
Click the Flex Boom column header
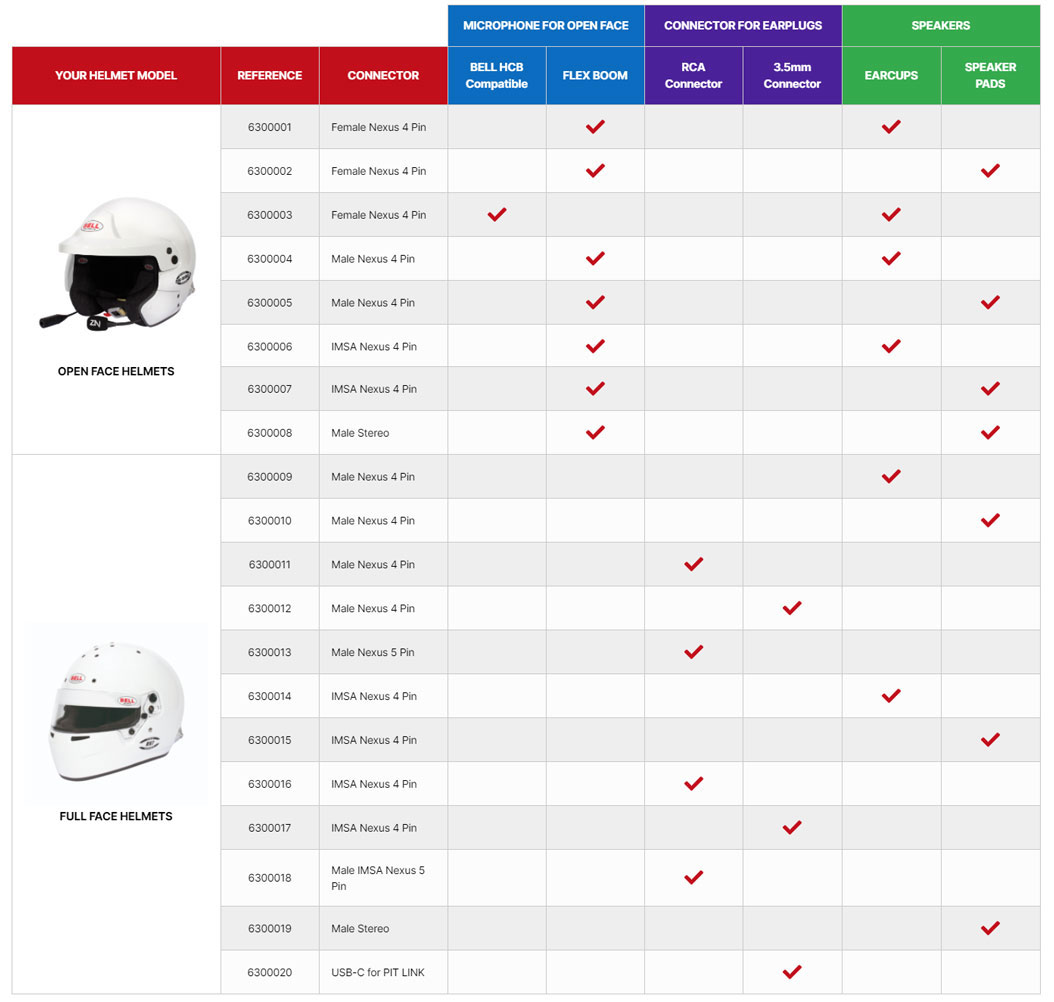click(595, 75)
